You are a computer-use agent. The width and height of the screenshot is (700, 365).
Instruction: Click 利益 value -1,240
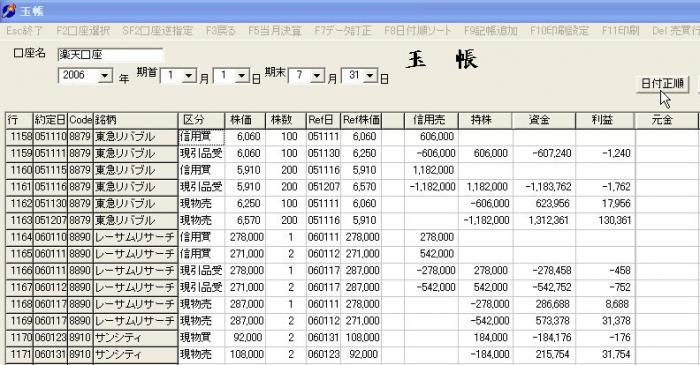tap(605, 153)
